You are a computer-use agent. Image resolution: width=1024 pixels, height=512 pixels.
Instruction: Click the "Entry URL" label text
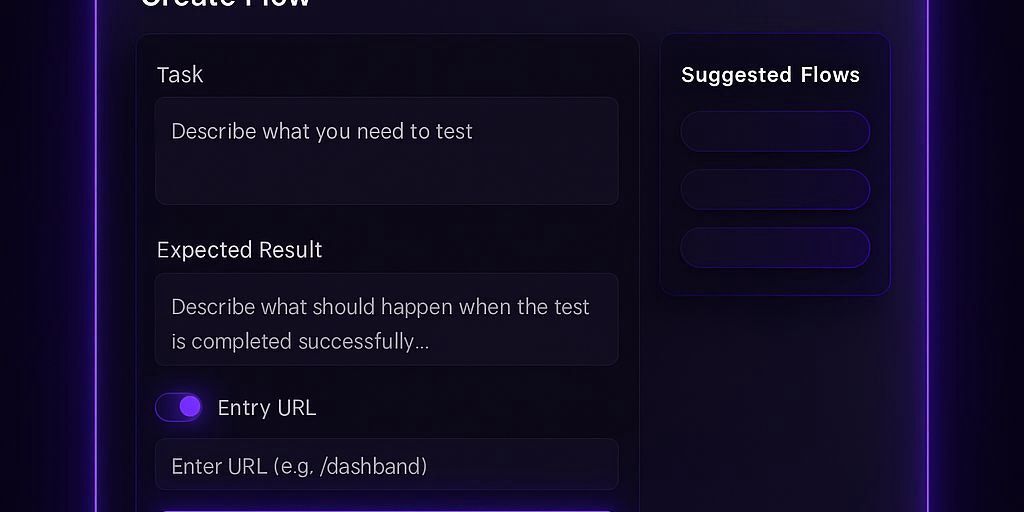pos(266,408)
